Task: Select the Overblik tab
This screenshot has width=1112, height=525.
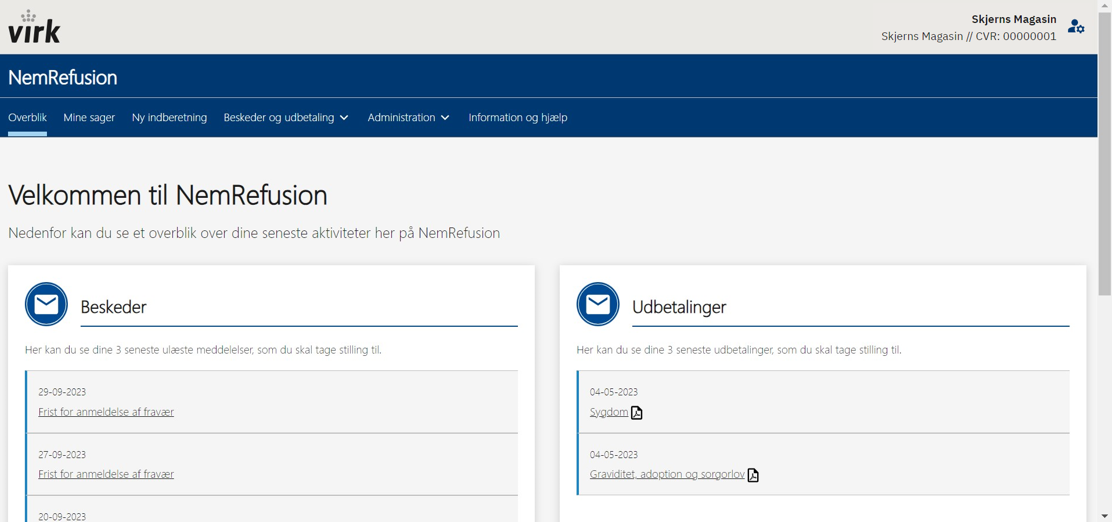Action: [x=27, y=118]
